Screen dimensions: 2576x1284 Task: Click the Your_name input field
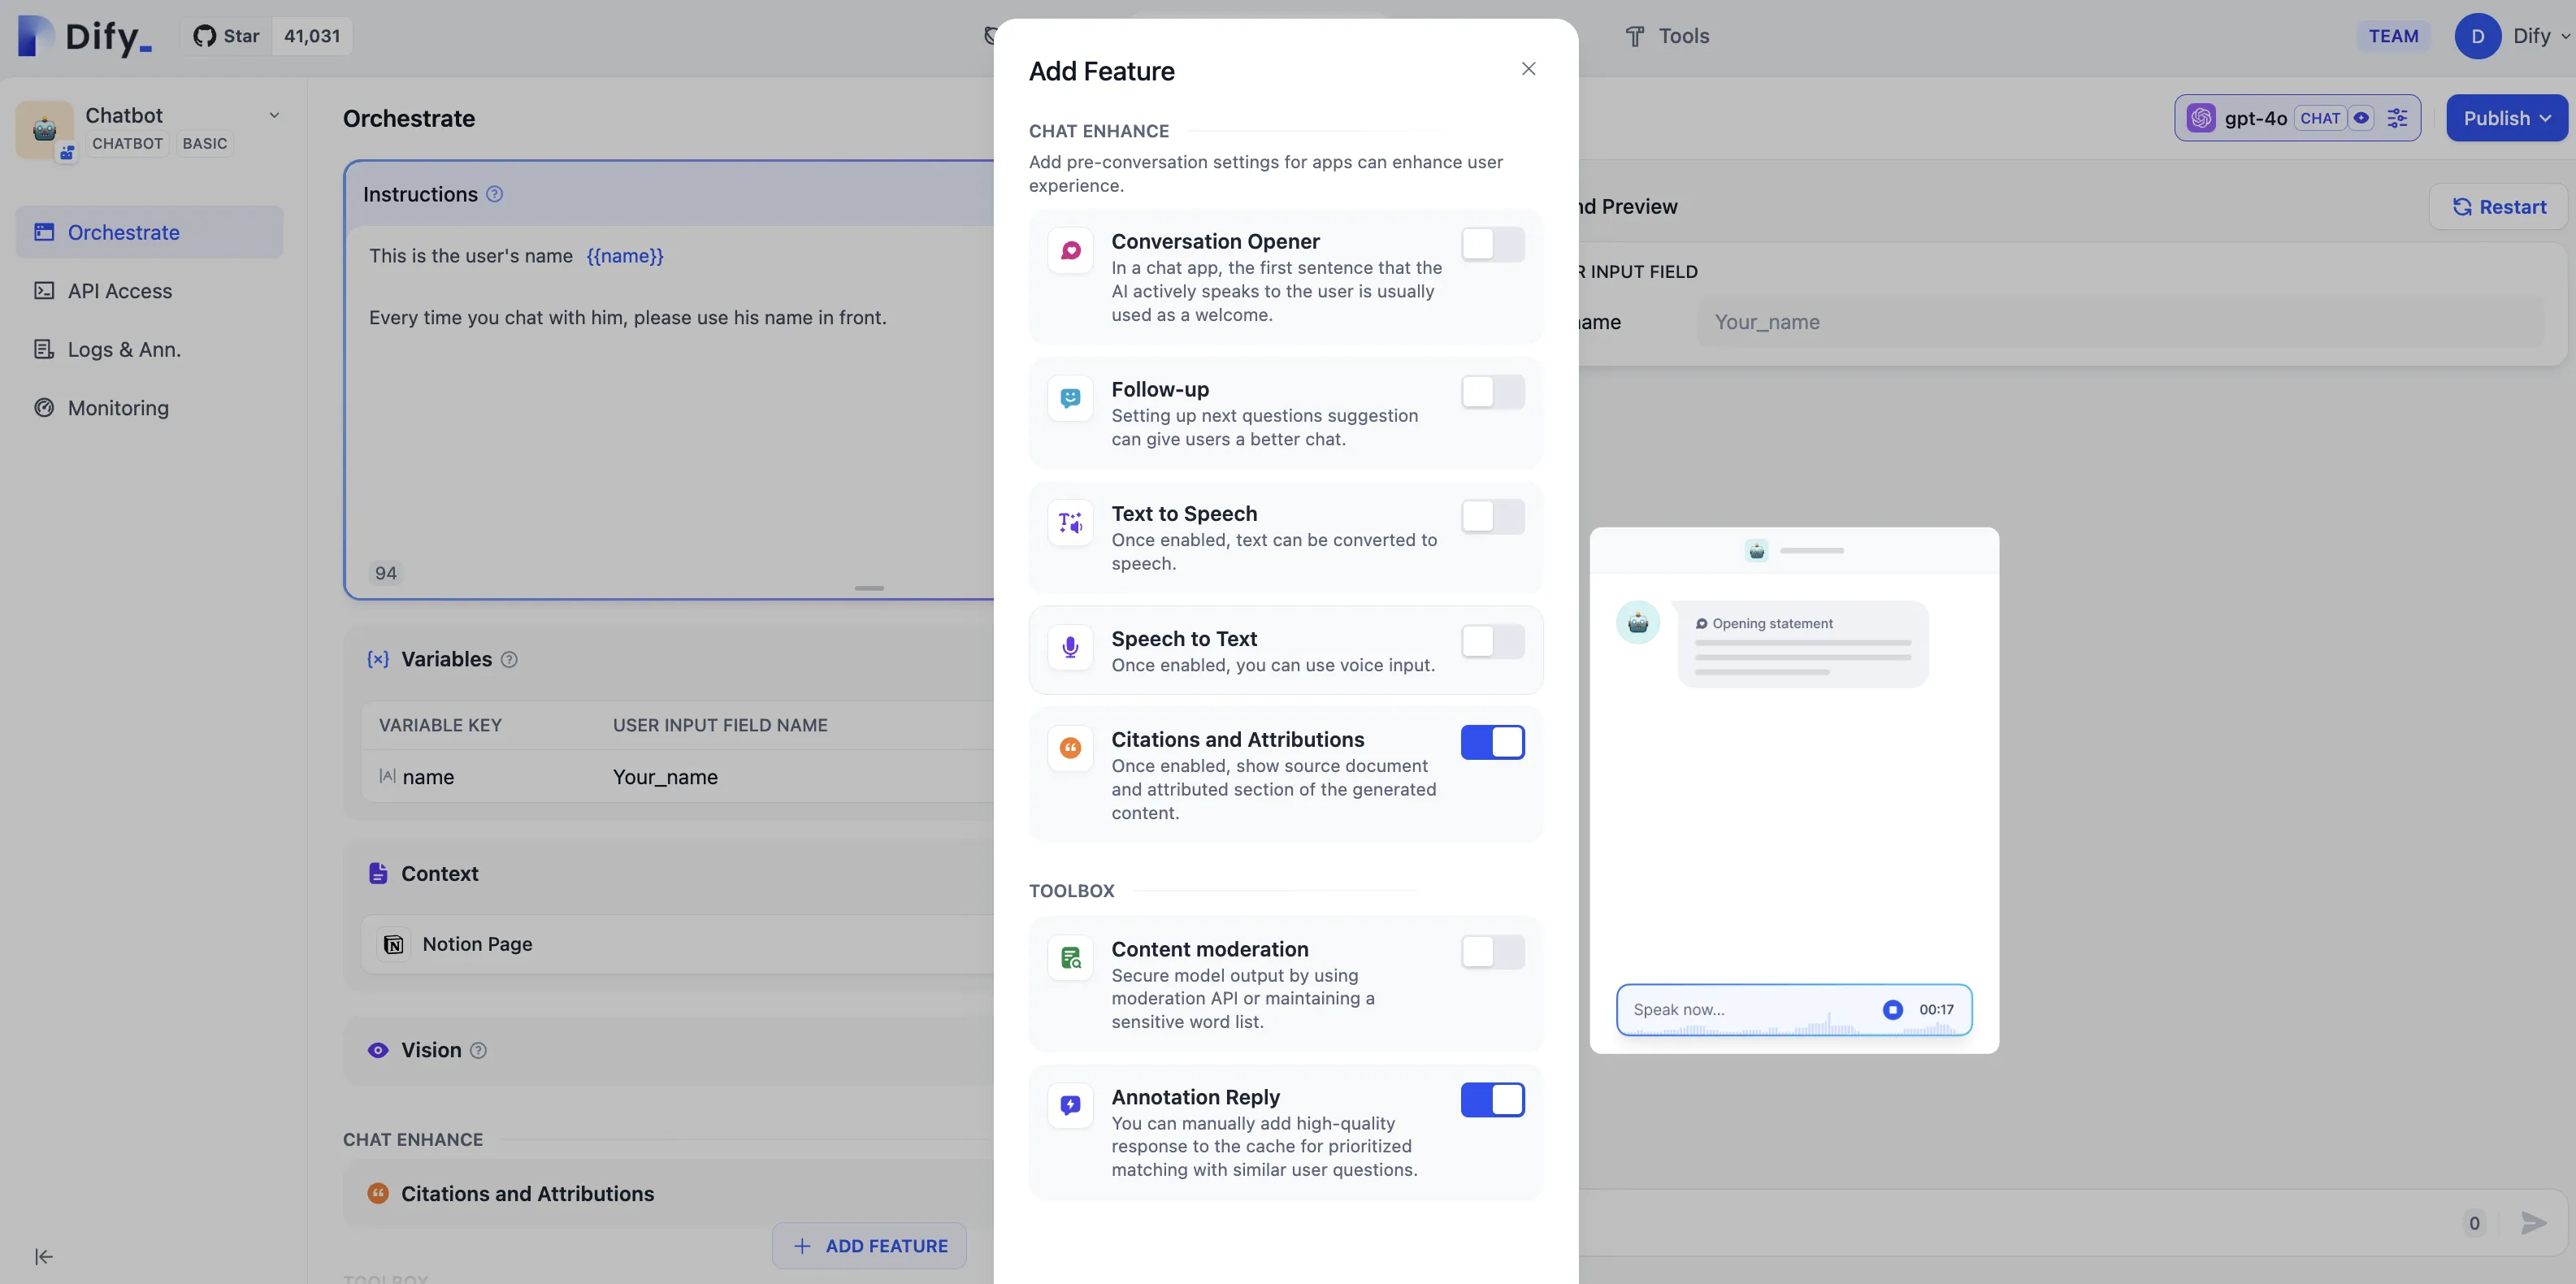(x=2120, y=322)
